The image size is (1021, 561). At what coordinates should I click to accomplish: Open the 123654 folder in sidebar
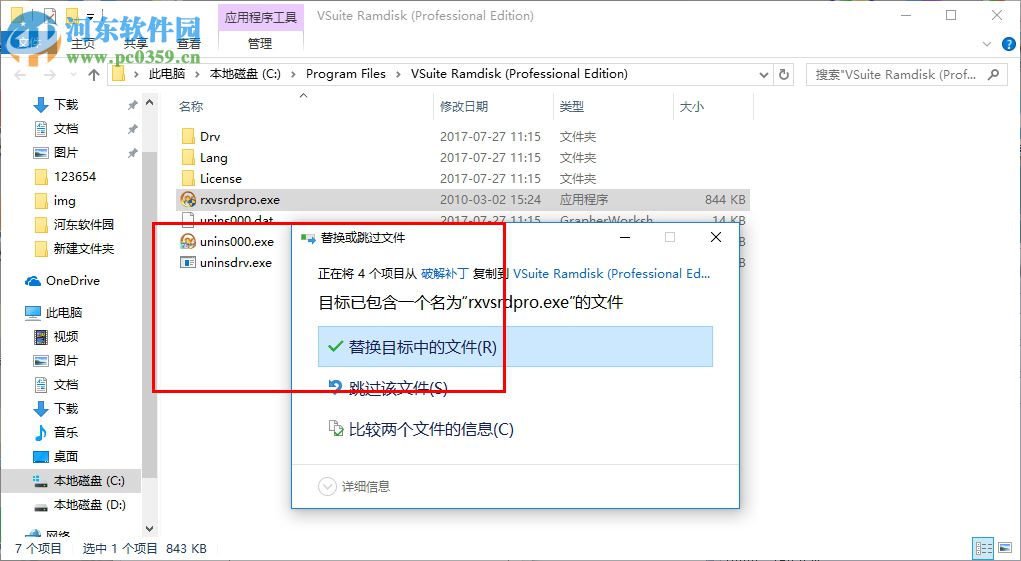(74, 176)
